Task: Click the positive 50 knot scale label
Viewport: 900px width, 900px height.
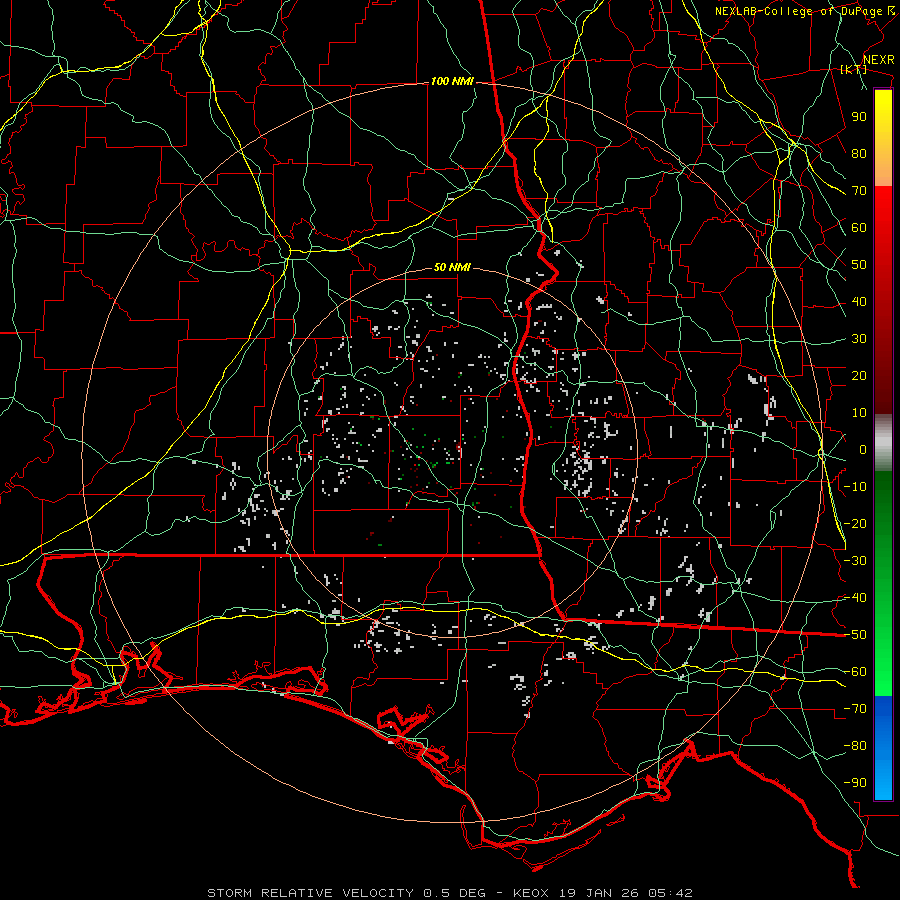Action: [859, 265]
